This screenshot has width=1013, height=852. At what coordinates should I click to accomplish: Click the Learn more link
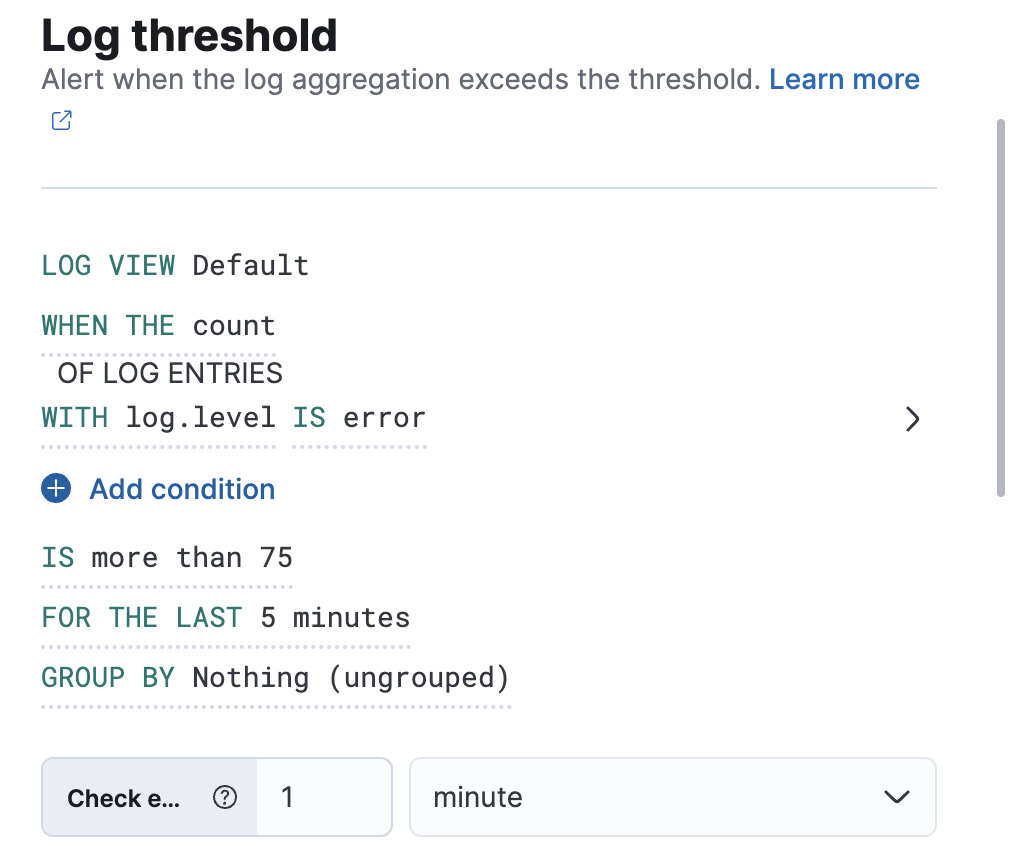point(843,79)
